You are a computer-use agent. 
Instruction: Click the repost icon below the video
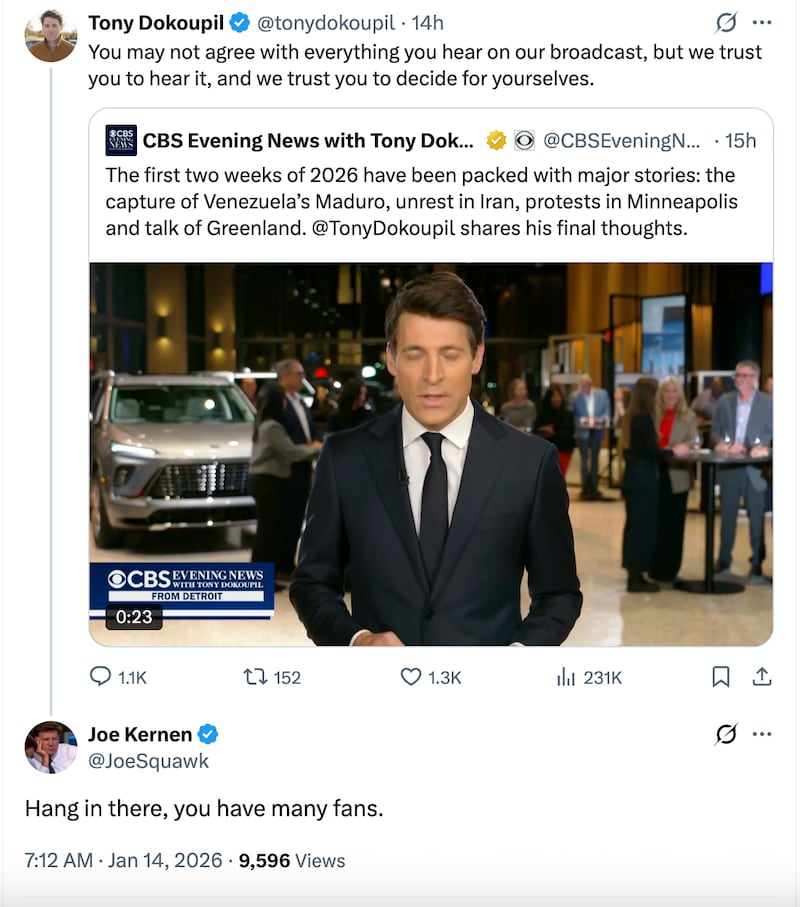pos(255,678)
